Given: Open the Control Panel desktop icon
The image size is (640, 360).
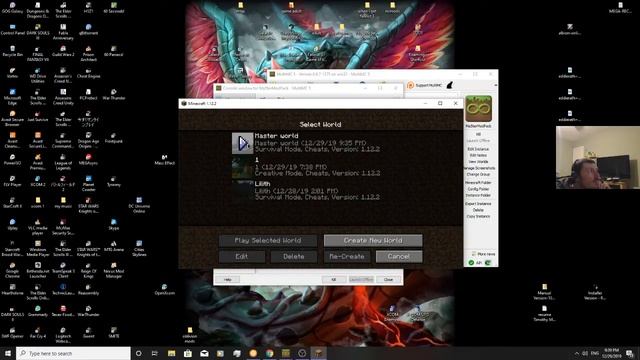Looking at the screenshot, I should tap(12, 29).
